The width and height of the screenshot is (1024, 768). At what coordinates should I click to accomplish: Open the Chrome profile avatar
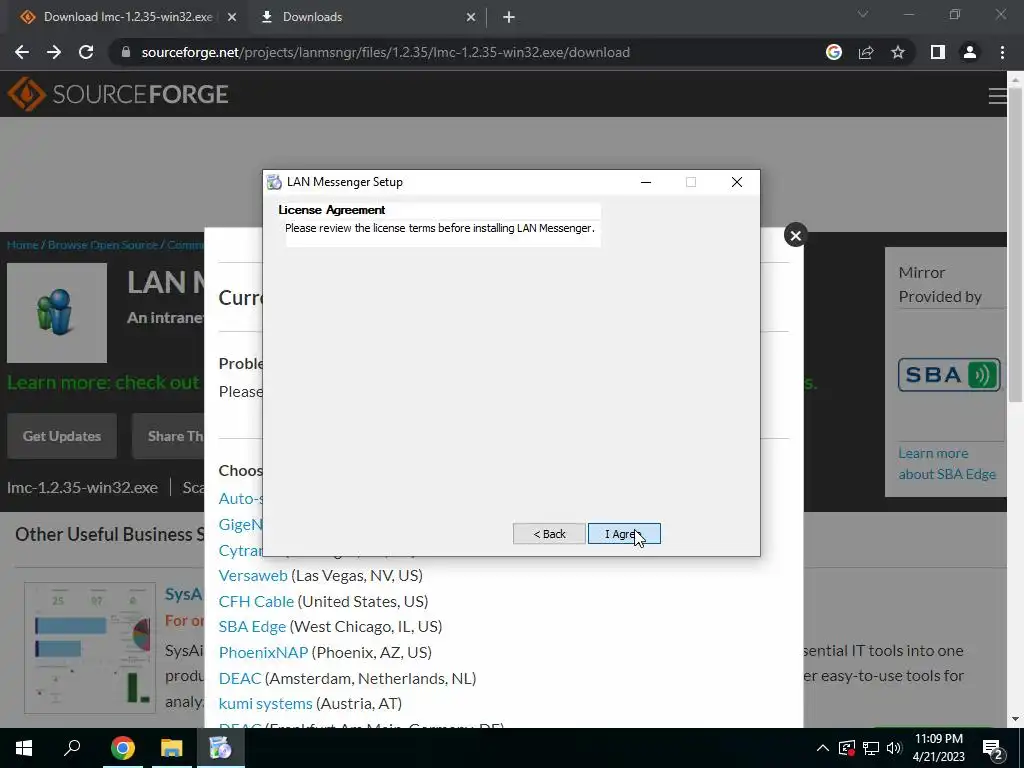970,52
